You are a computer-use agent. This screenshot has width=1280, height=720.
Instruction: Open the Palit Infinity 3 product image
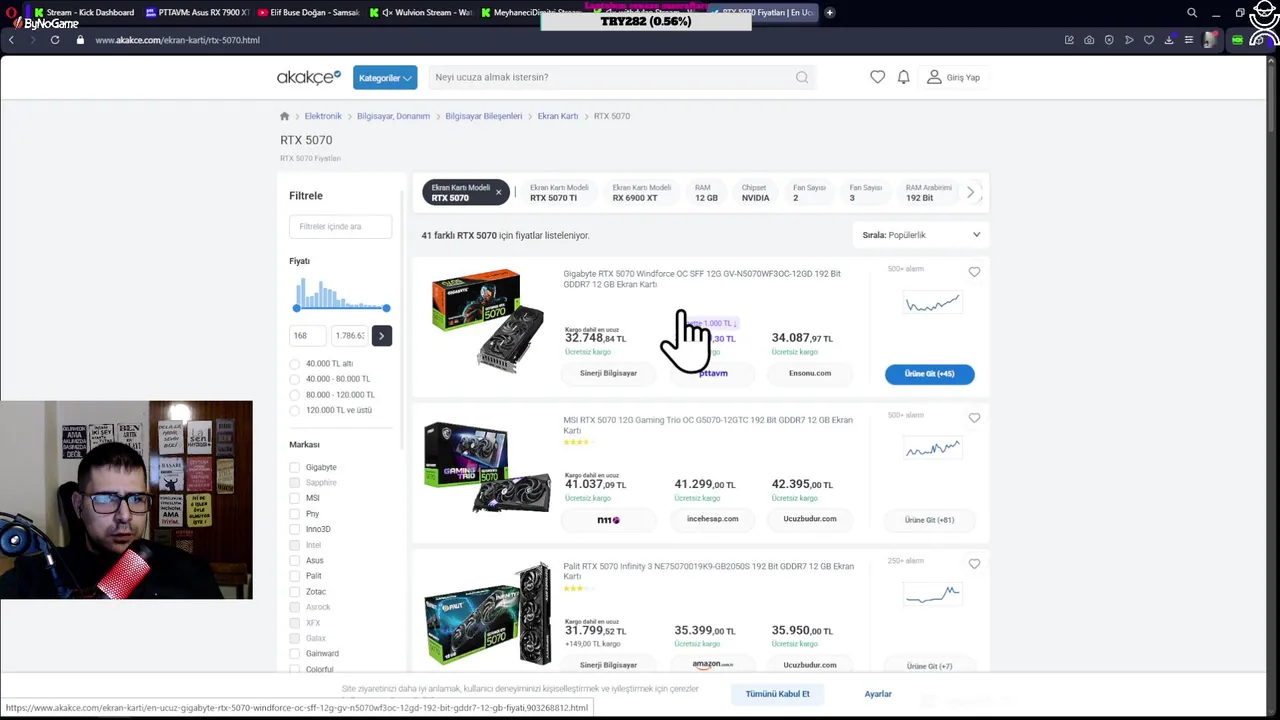488,614
